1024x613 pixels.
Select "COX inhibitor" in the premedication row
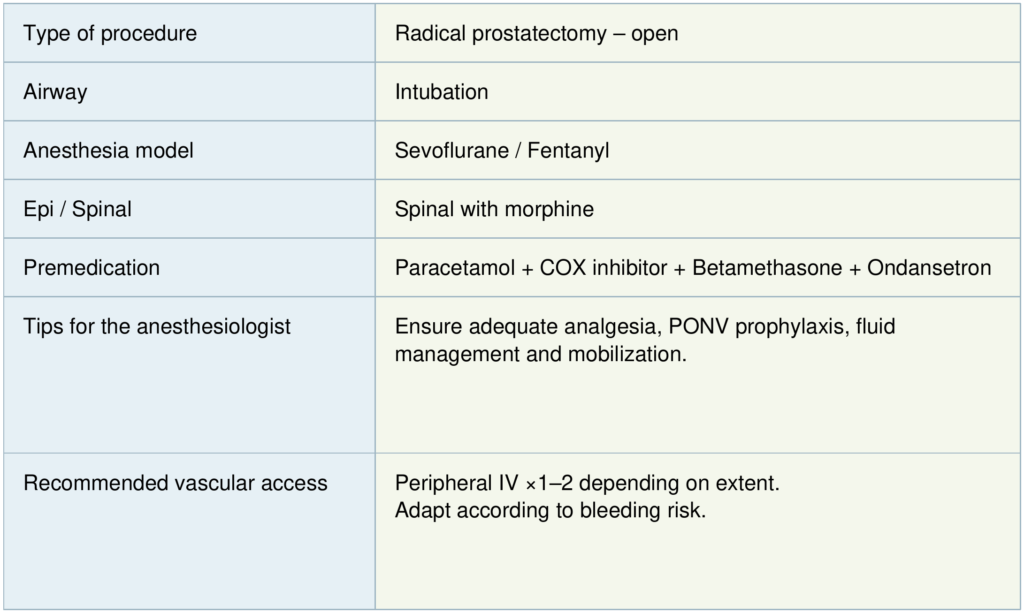click(603, 268)
